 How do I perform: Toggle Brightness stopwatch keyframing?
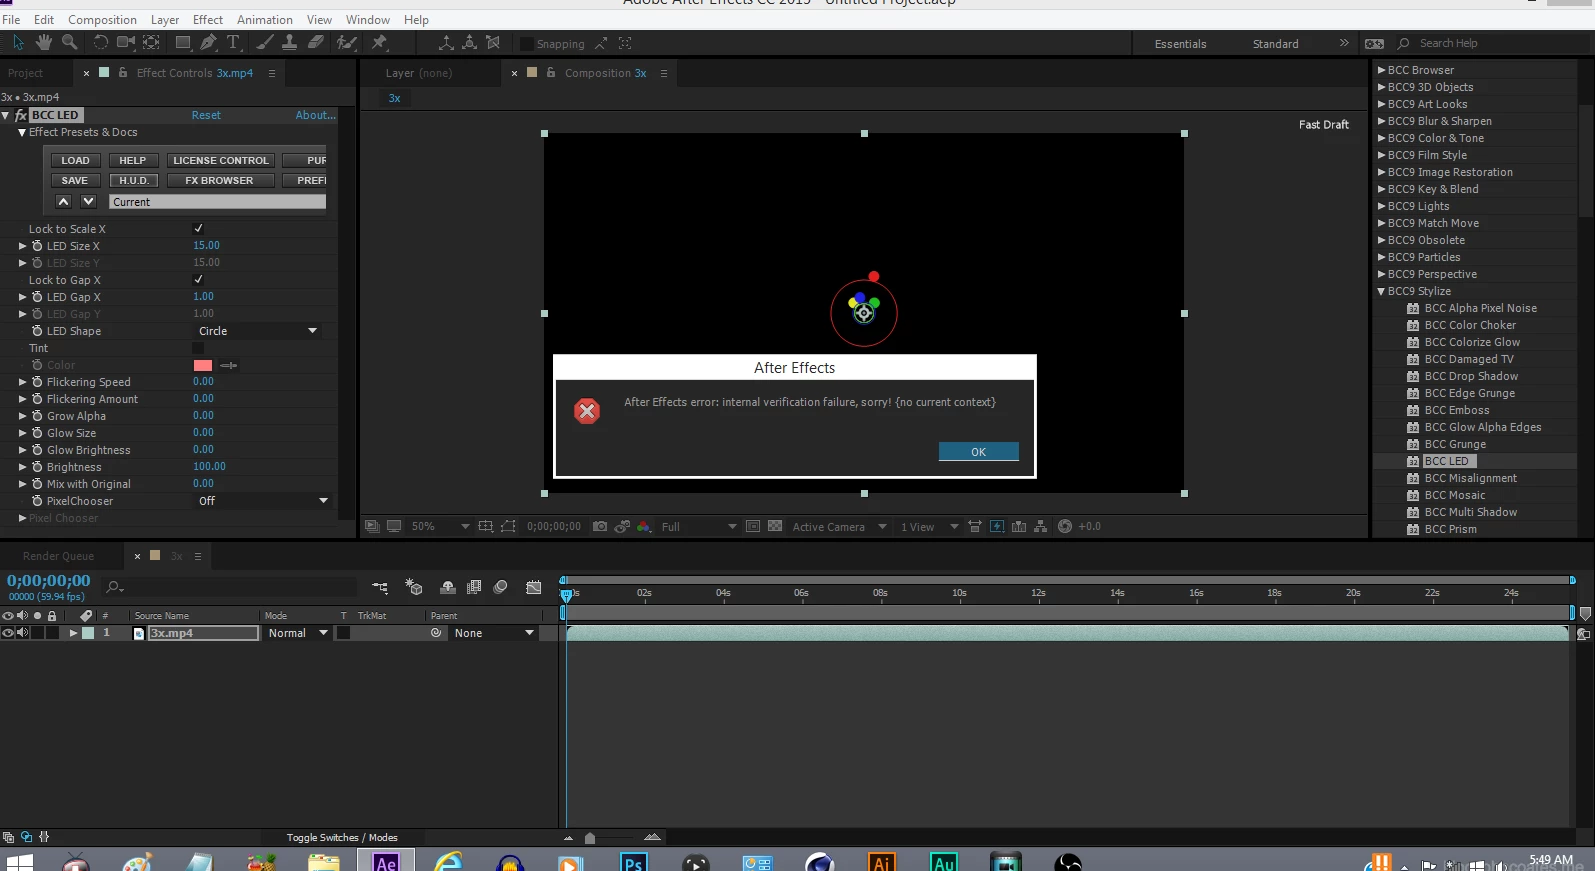pyautogui.click(x=37, y=467)
